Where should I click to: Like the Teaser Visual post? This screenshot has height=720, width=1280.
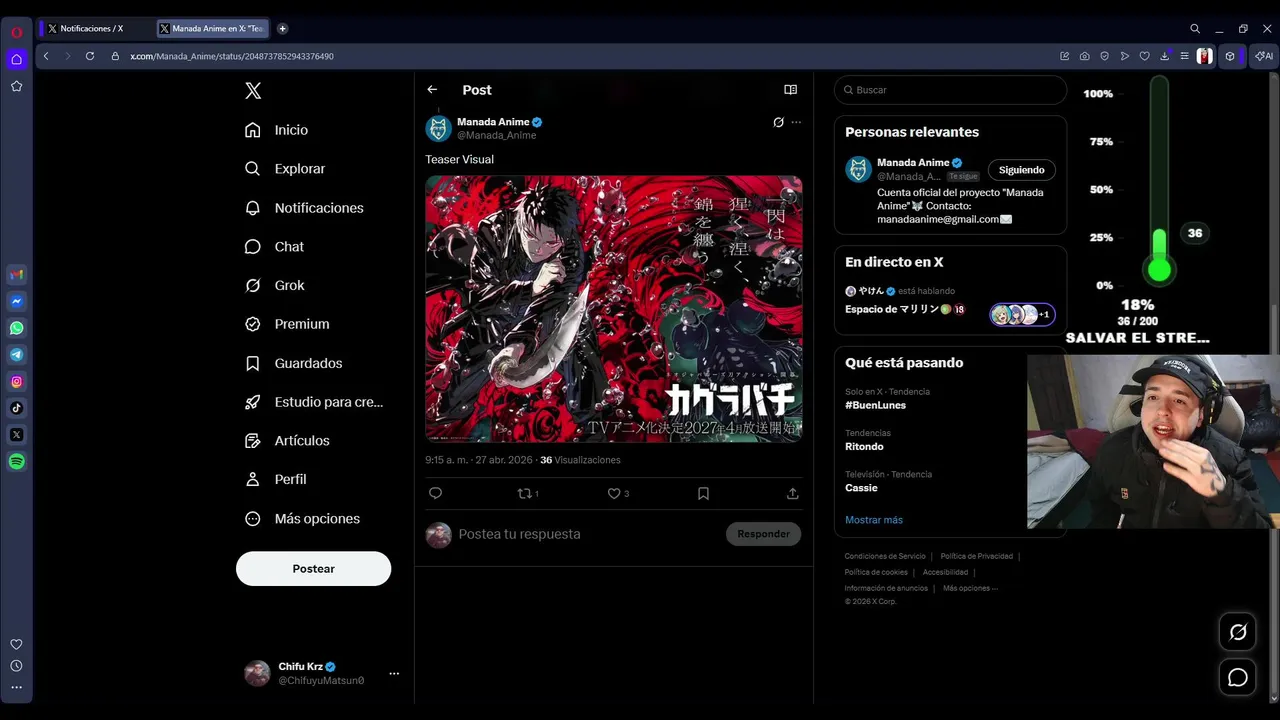pyautogui.click(x=618, y=493)
